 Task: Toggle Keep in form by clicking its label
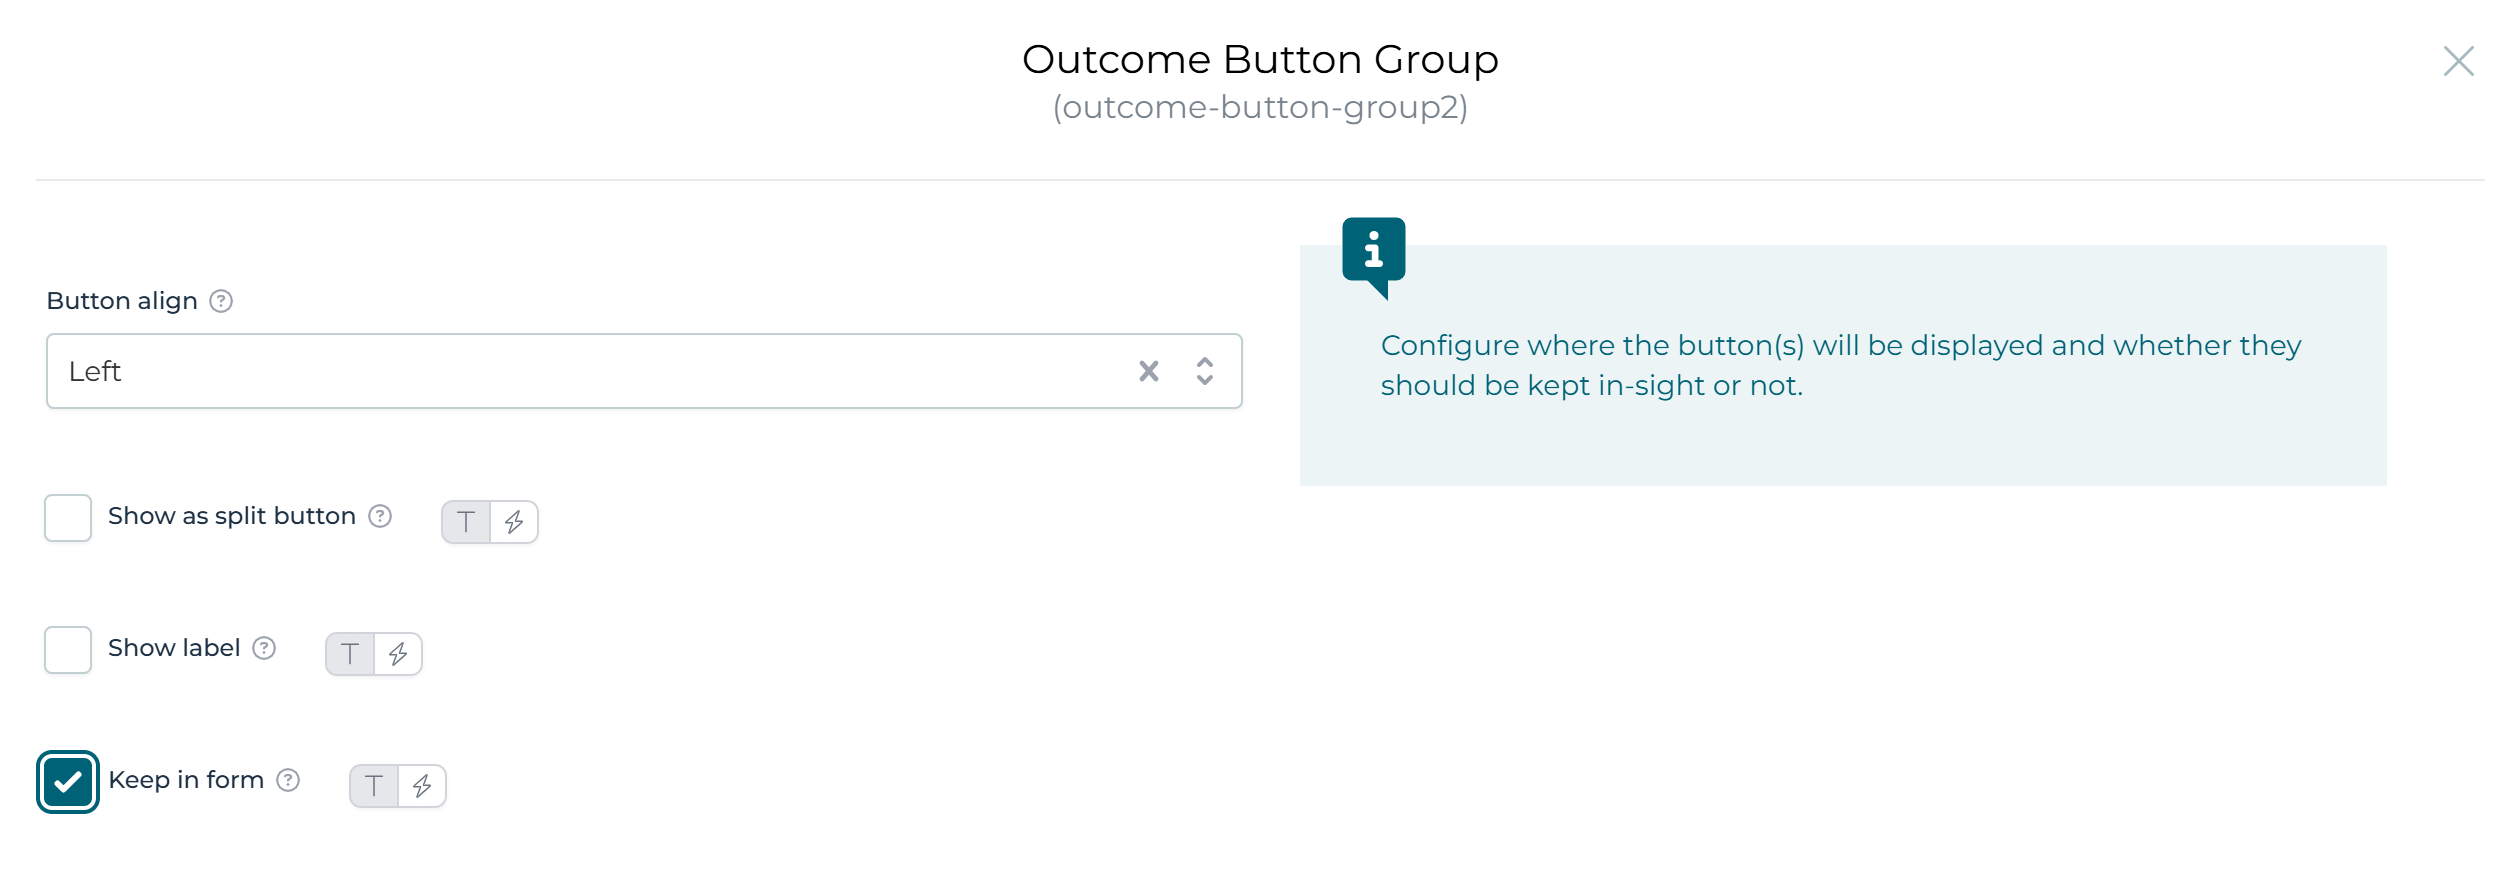187,780
